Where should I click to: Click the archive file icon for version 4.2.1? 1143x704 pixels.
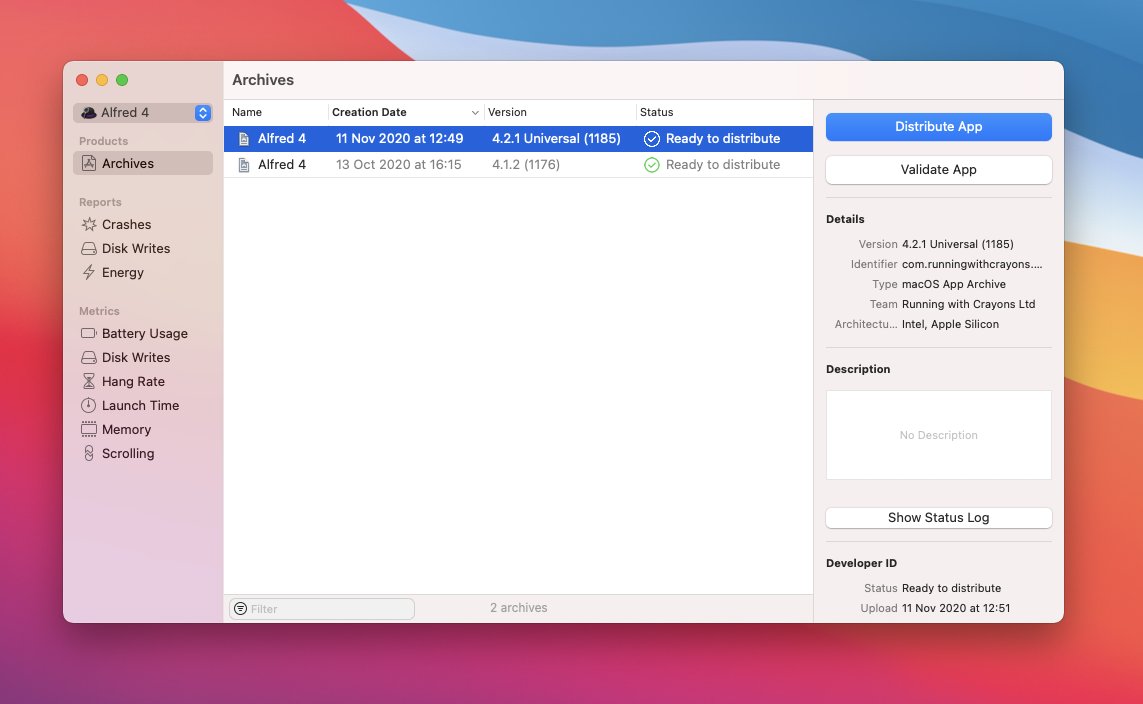tap(243, 138)
